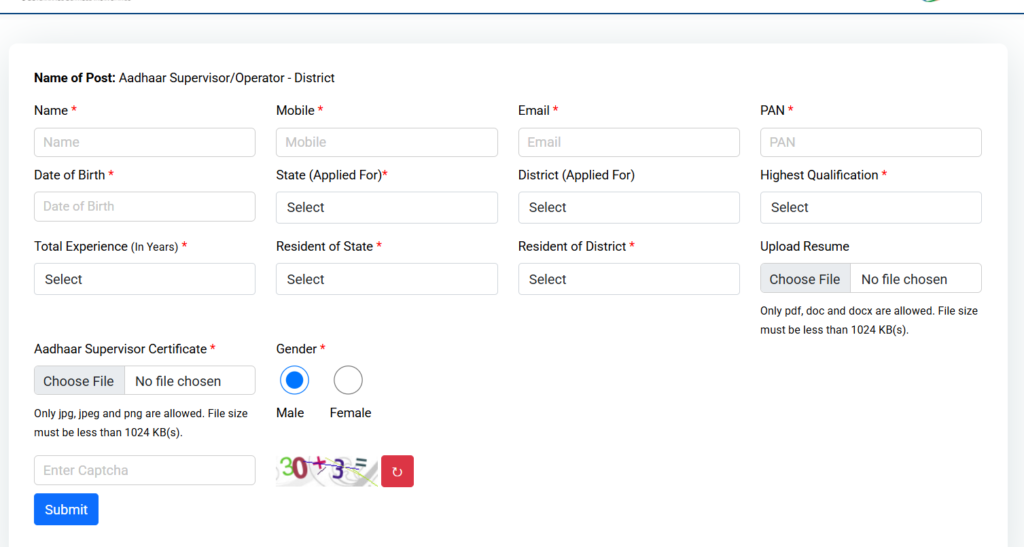Click the PAN input field
The width and height of the screenshot is (1024, 547).
tap(871, 142)
